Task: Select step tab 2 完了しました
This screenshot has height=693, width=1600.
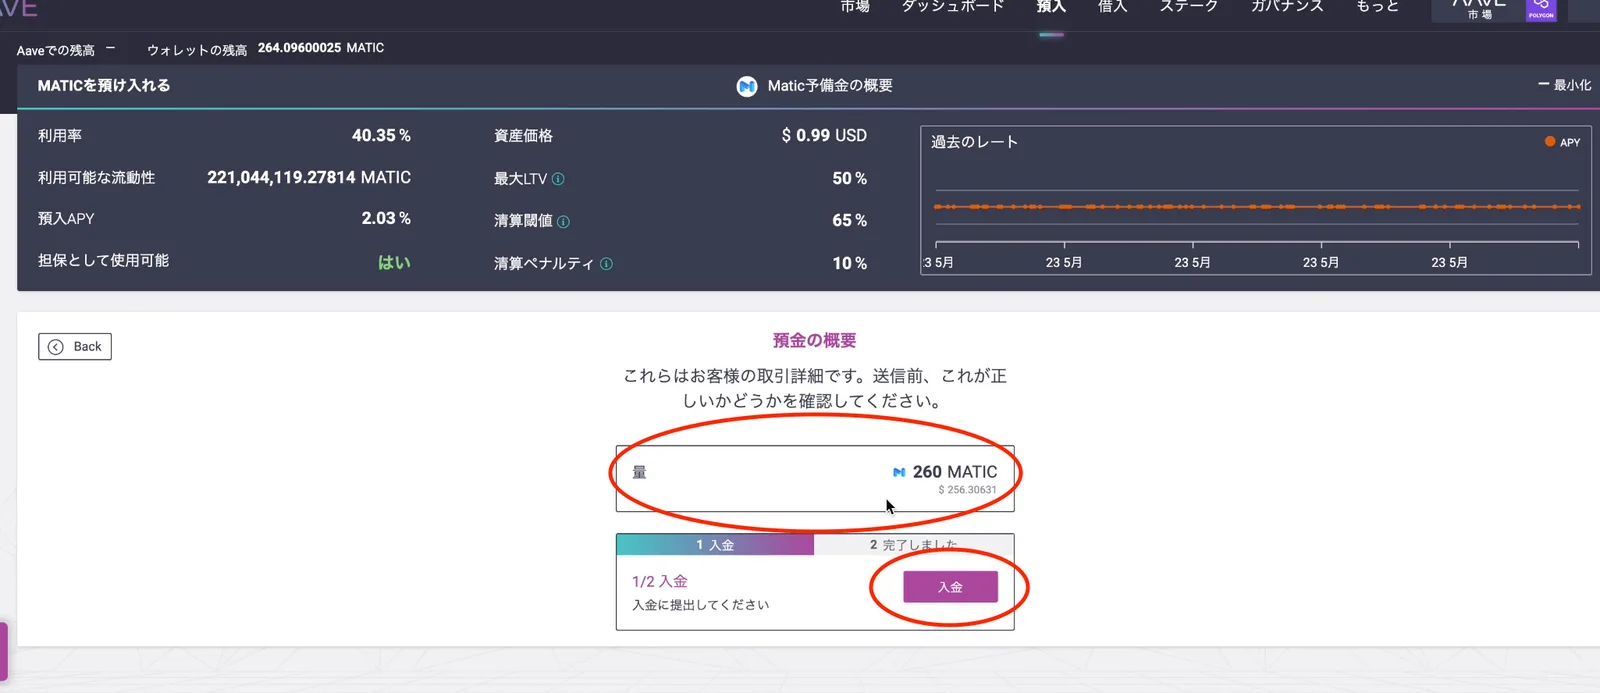Action: (x=913, y=545)
